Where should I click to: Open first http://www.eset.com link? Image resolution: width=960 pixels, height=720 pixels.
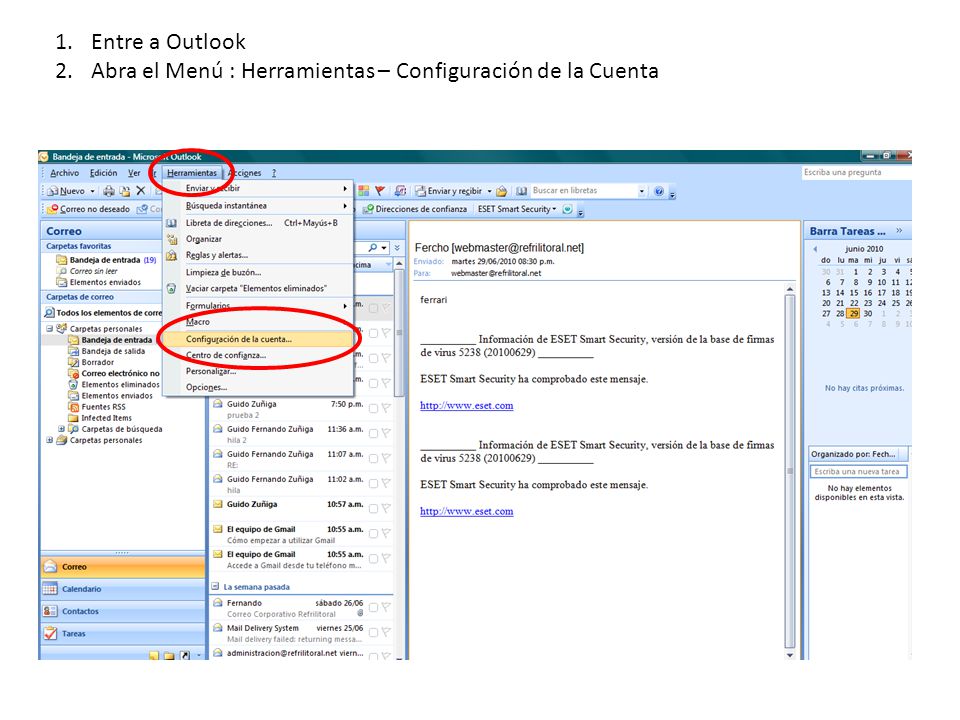(x=467, y=405)
